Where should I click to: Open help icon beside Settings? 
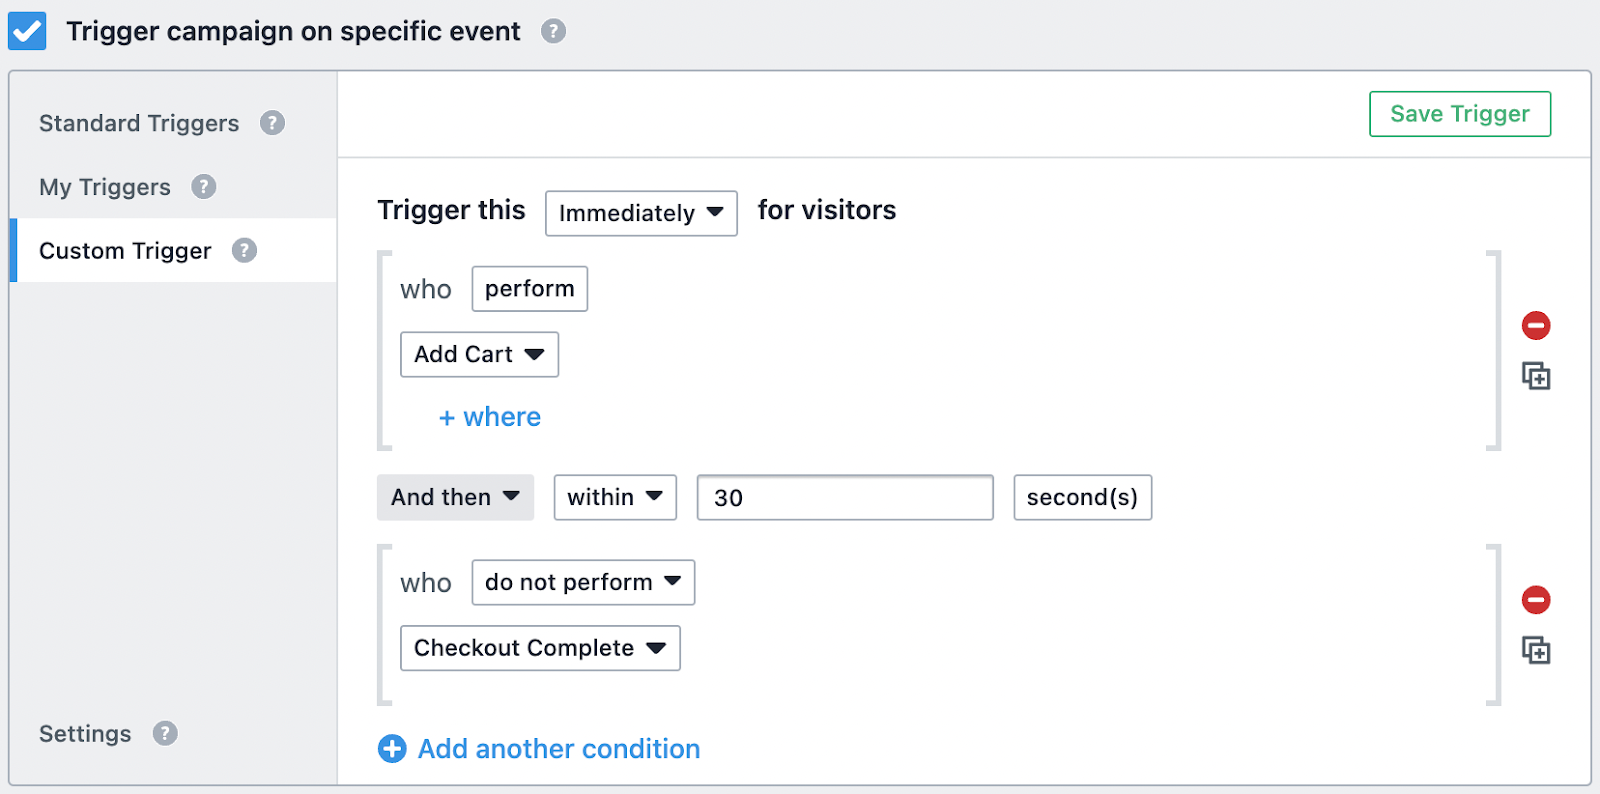coord(165,733)
